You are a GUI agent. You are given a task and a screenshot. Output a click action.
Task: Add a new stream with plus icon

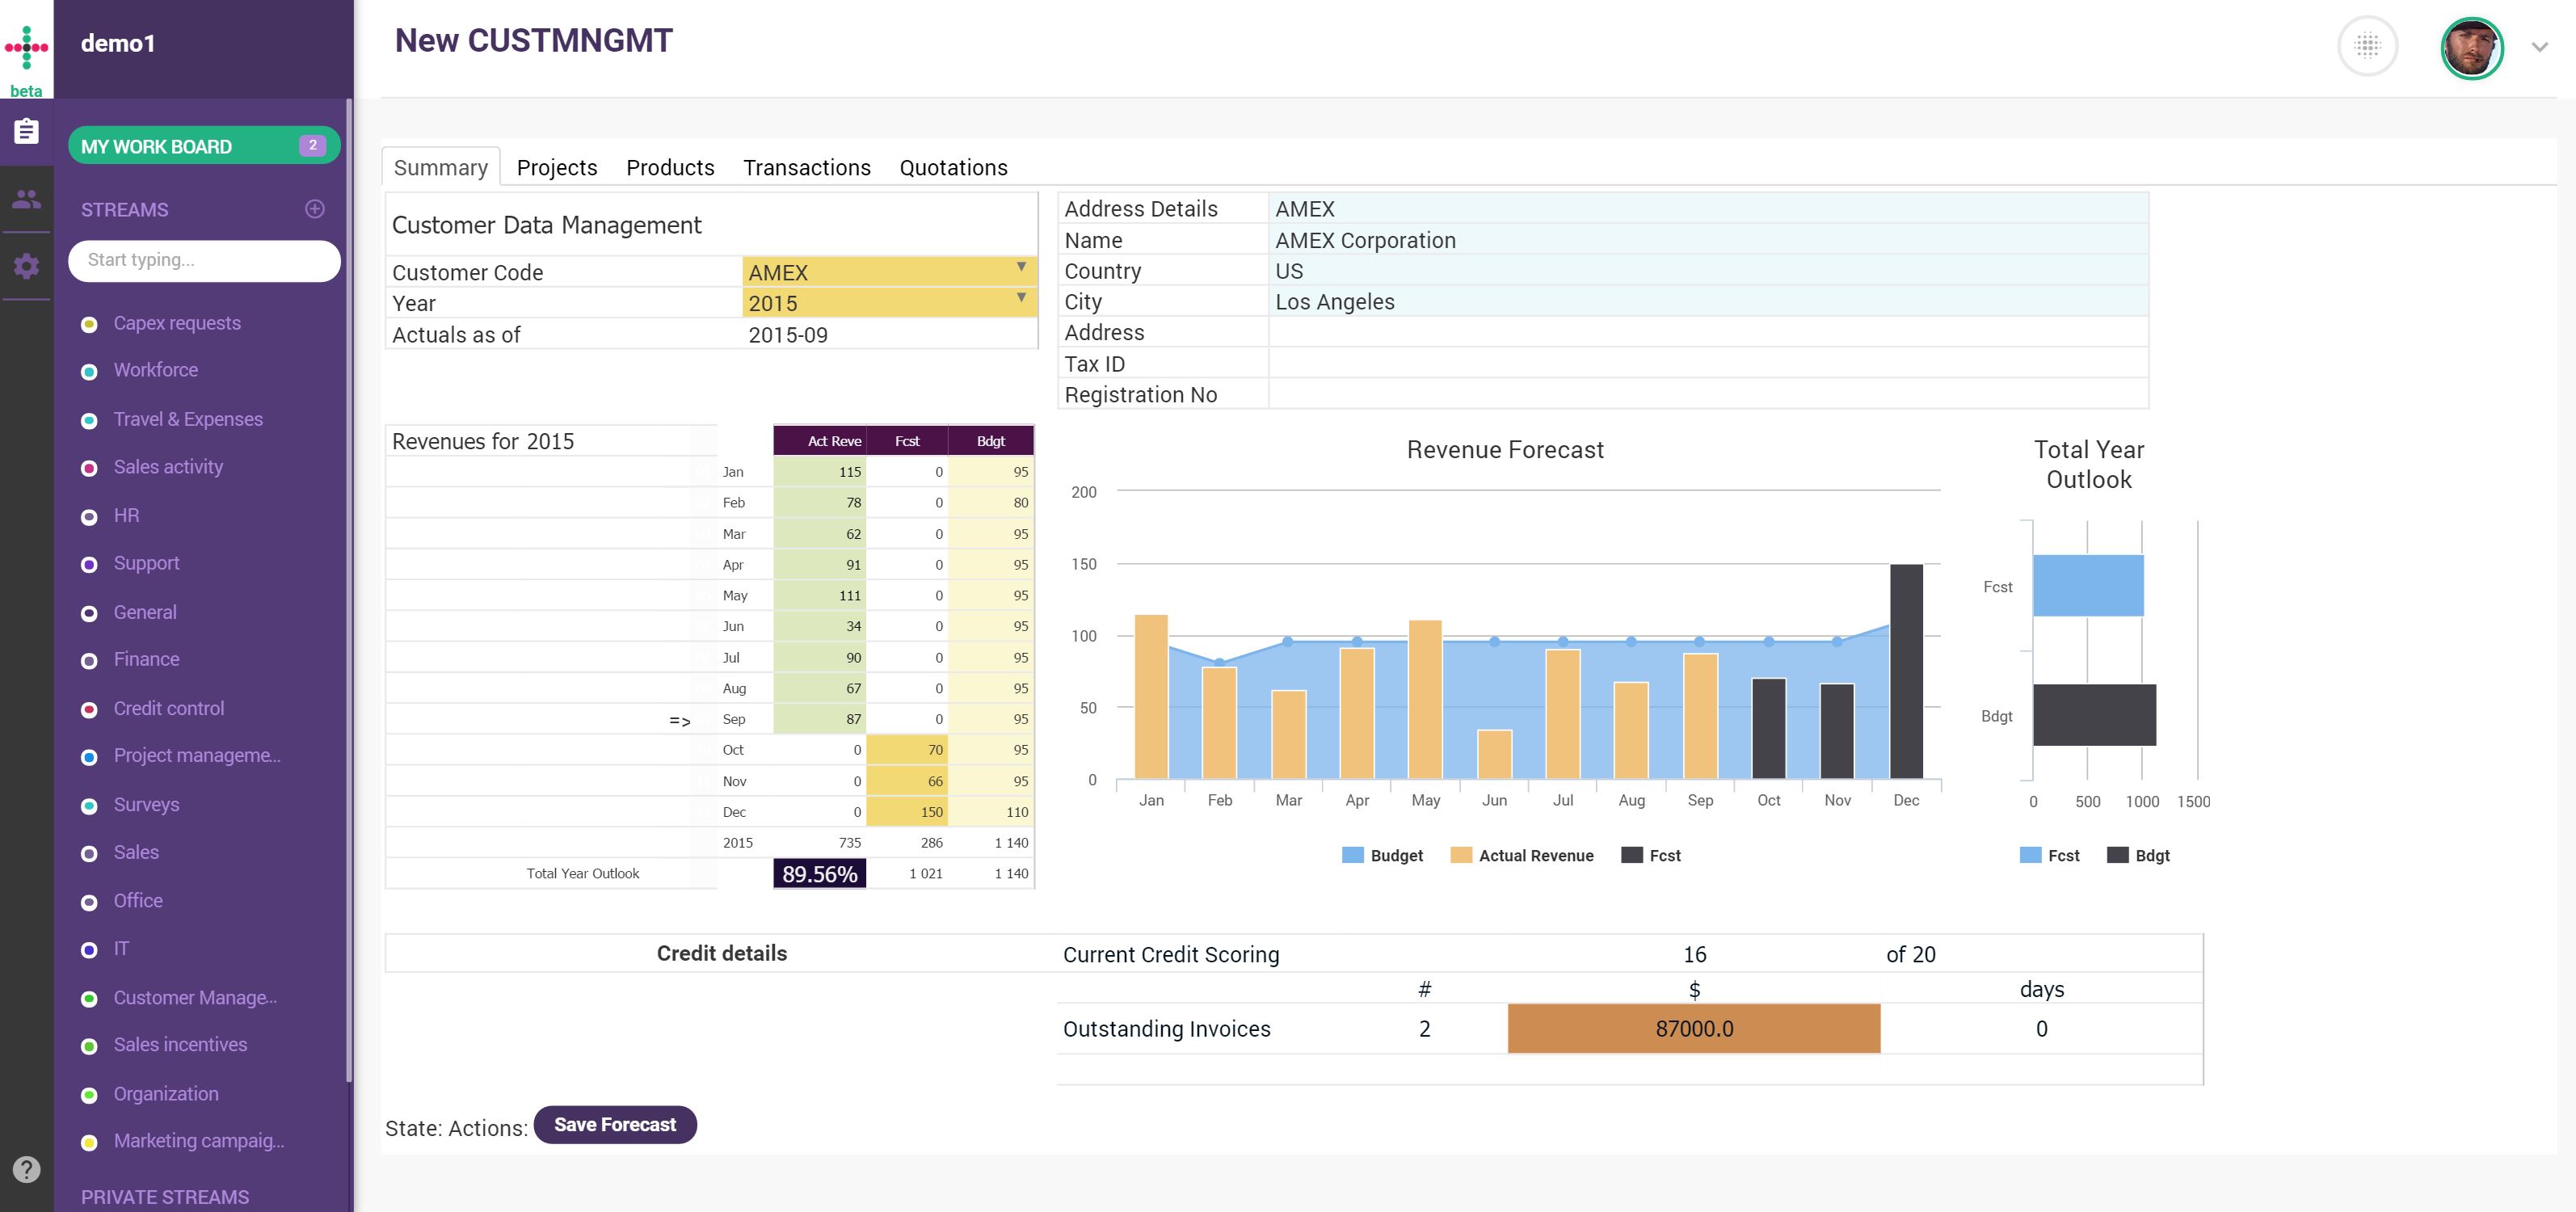pos(315,209)
